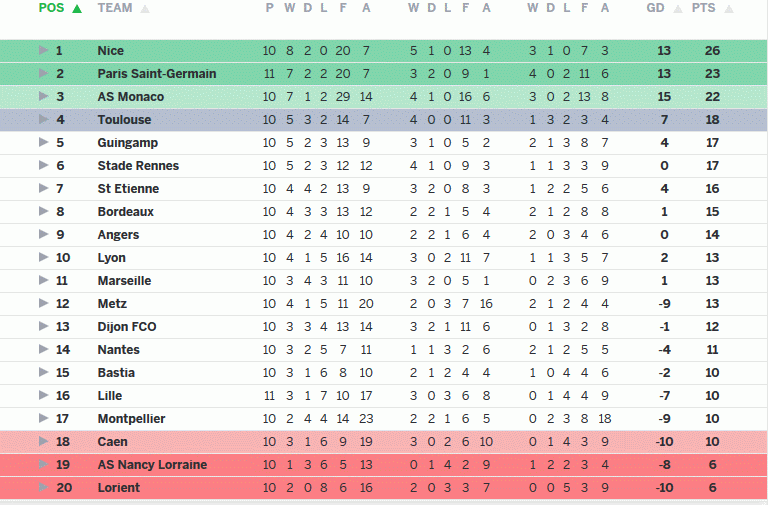Click the green POS sort arrow
Image resolution: width=768 pixels, height=505 pixels.
[x=77, y=9]
